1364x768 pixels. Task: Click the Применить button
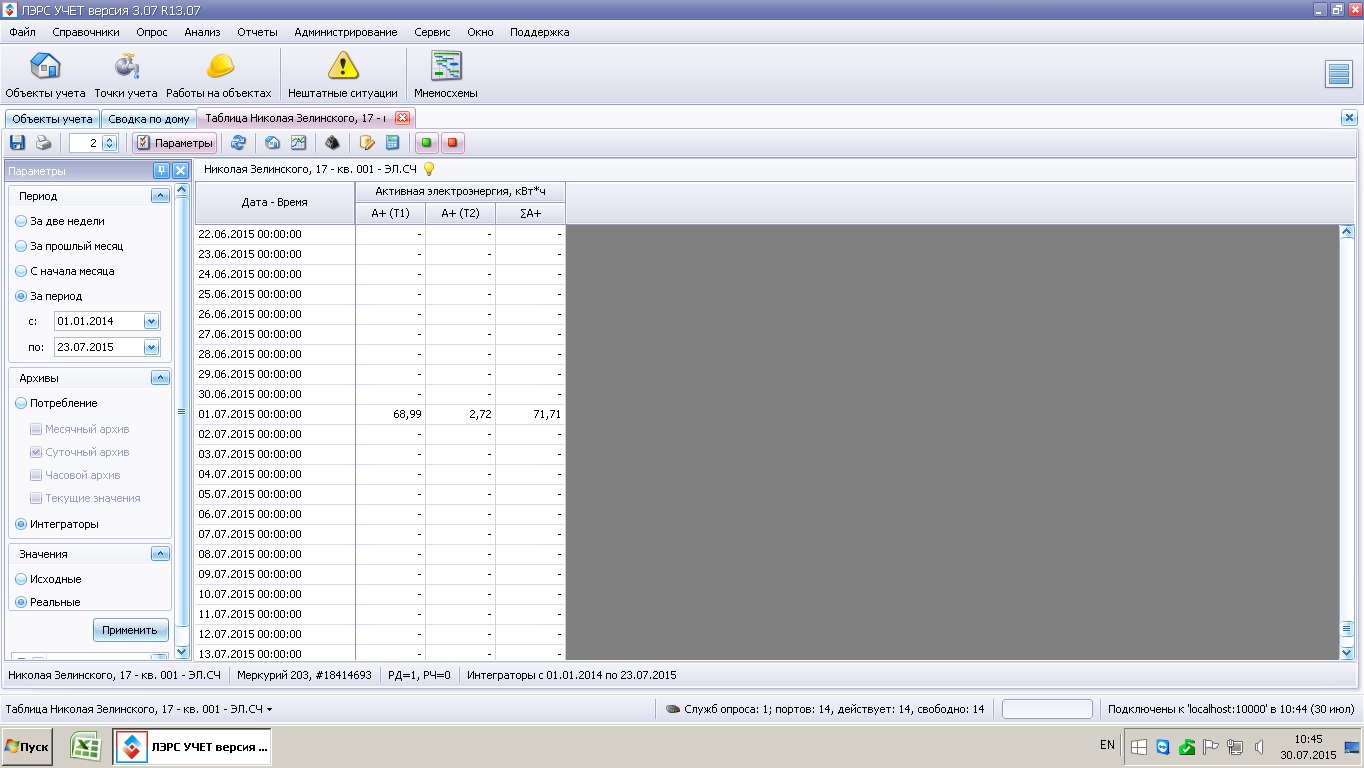[x=130, y=630]
